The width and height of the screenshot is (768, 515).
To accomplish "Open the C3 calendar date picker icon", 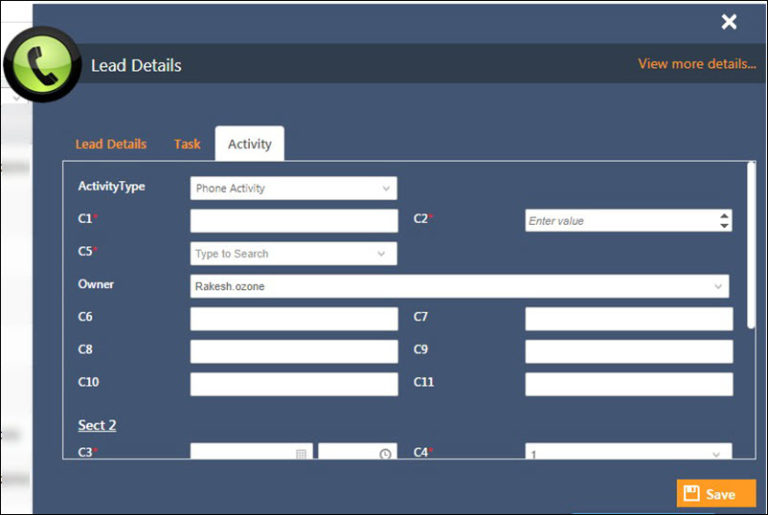I will 301,454.
